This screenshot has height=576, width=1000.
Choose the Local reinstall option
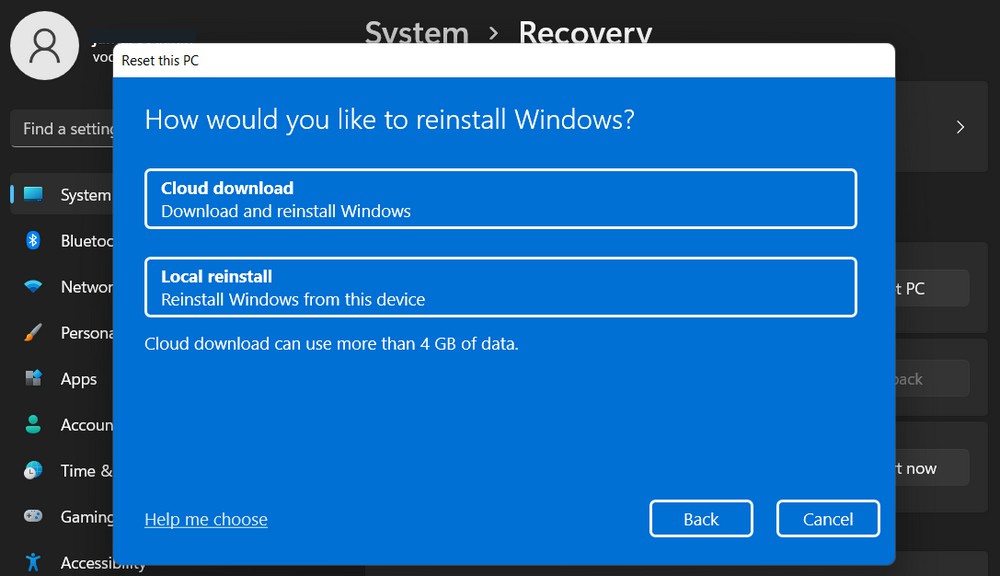(x=501, y=287)
